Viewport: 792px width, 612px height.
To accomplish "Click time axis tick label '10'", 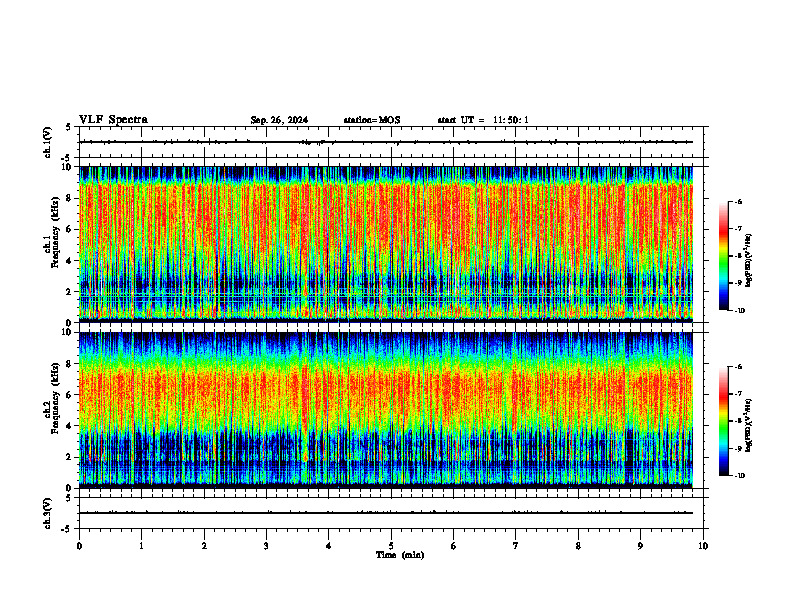I will point(703,546).
